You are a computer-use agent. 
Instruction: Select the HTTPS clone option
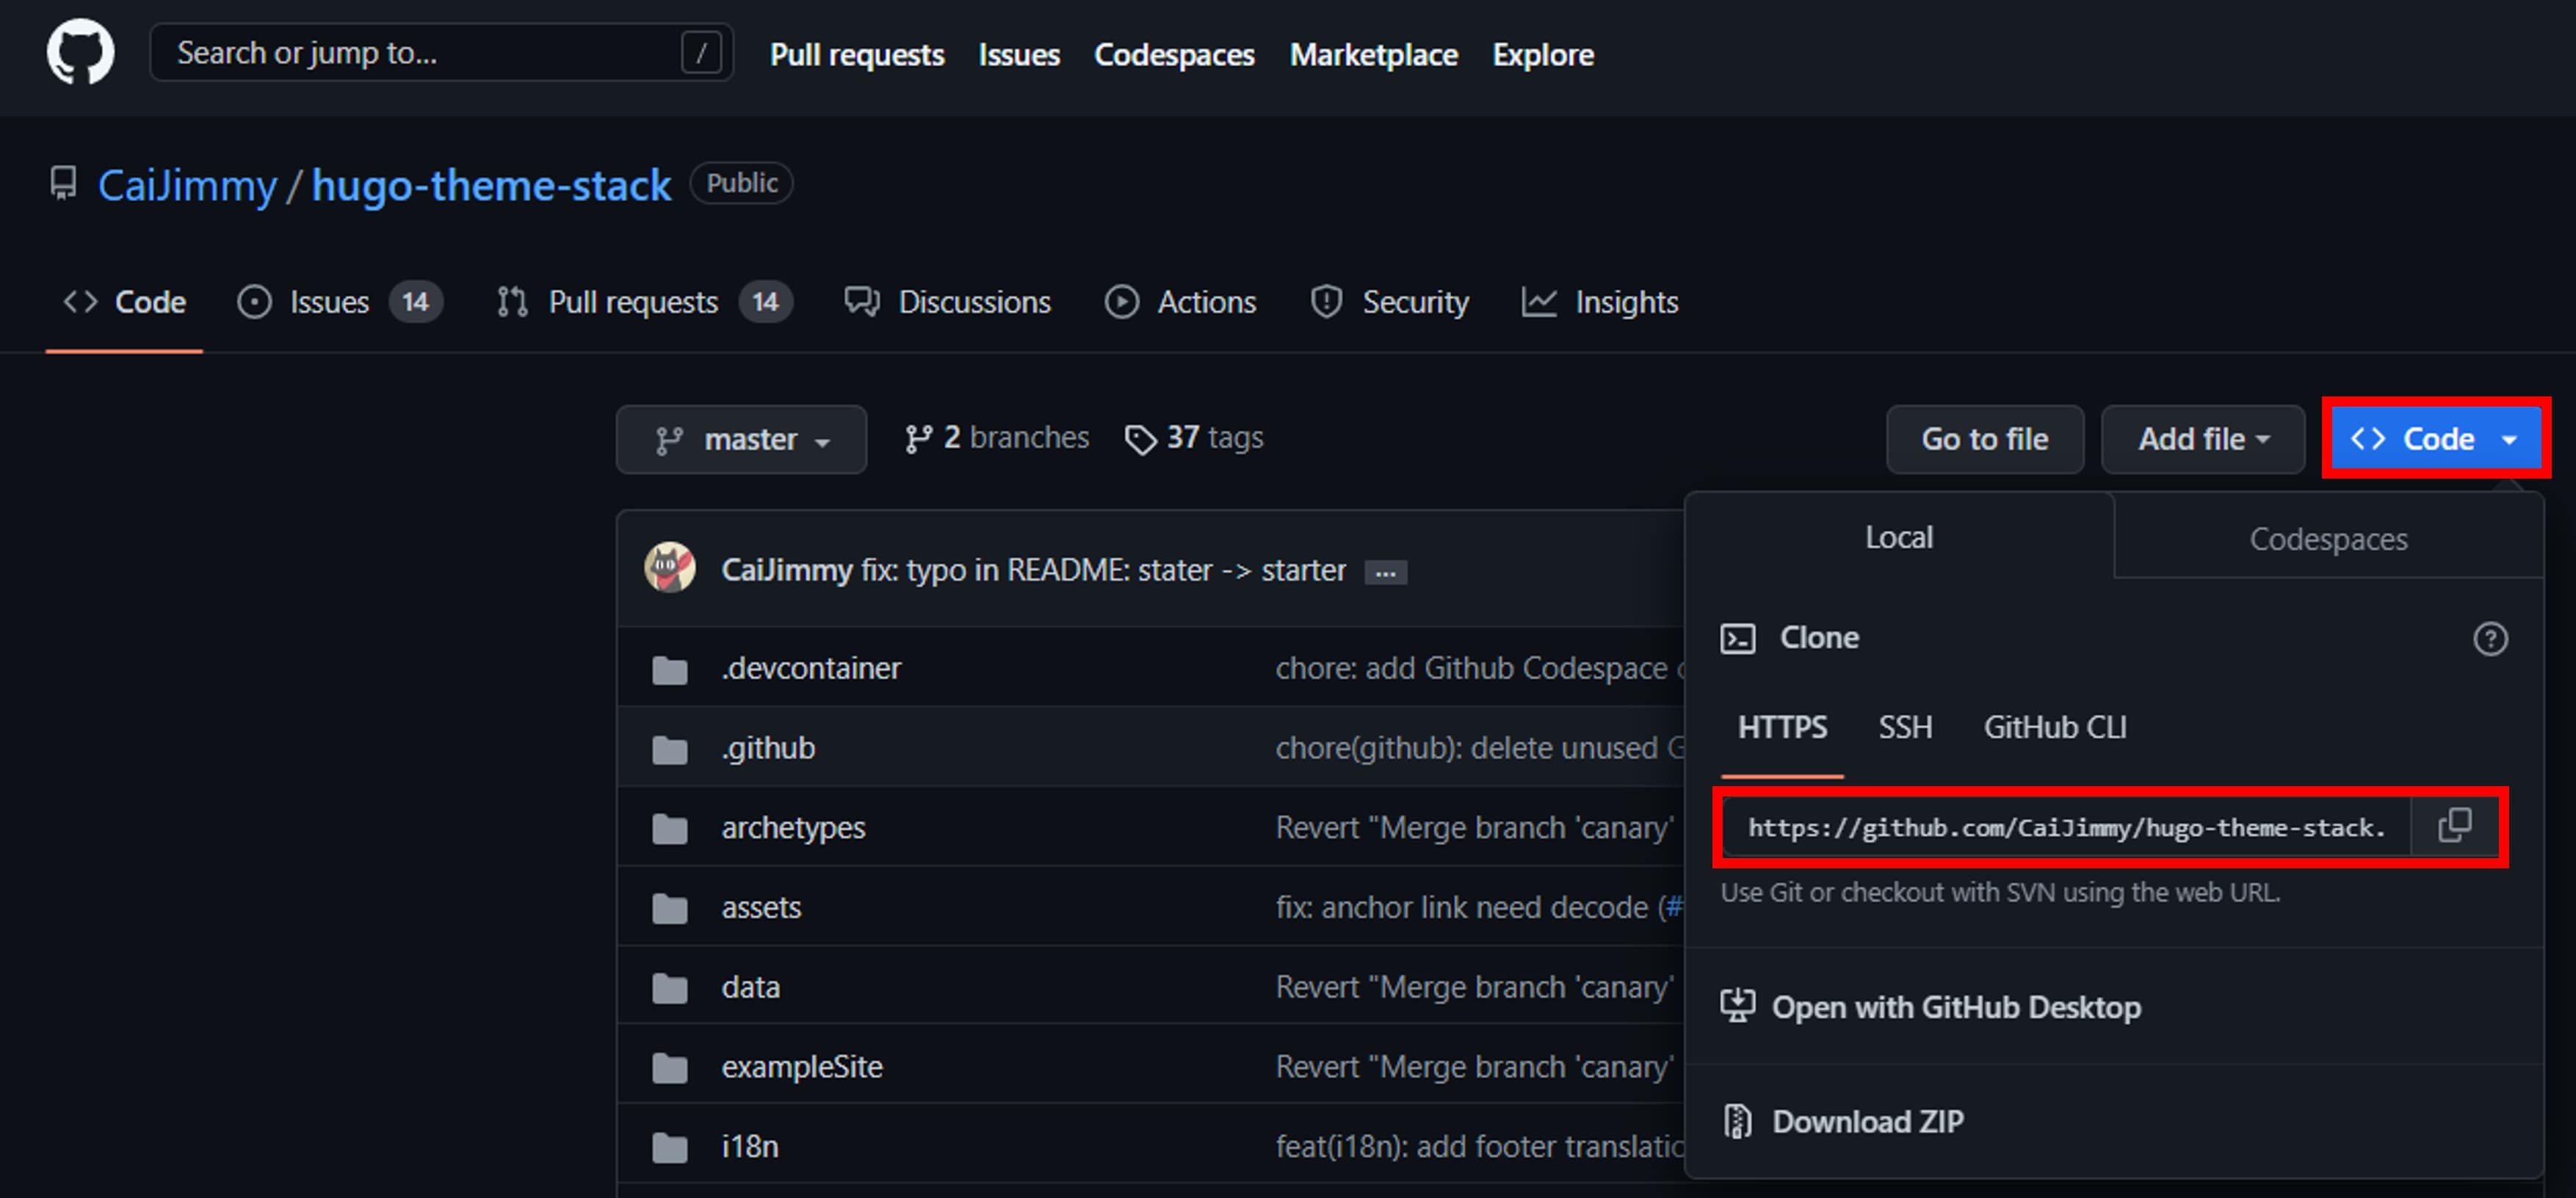1782,727
